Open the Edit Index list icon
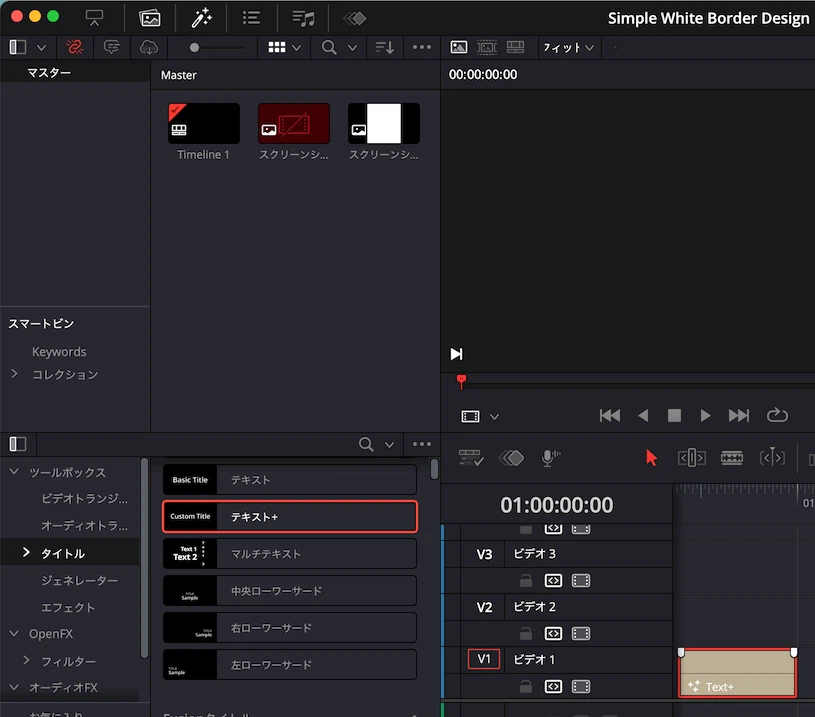The image size is (815, 717). pos(252,18)
